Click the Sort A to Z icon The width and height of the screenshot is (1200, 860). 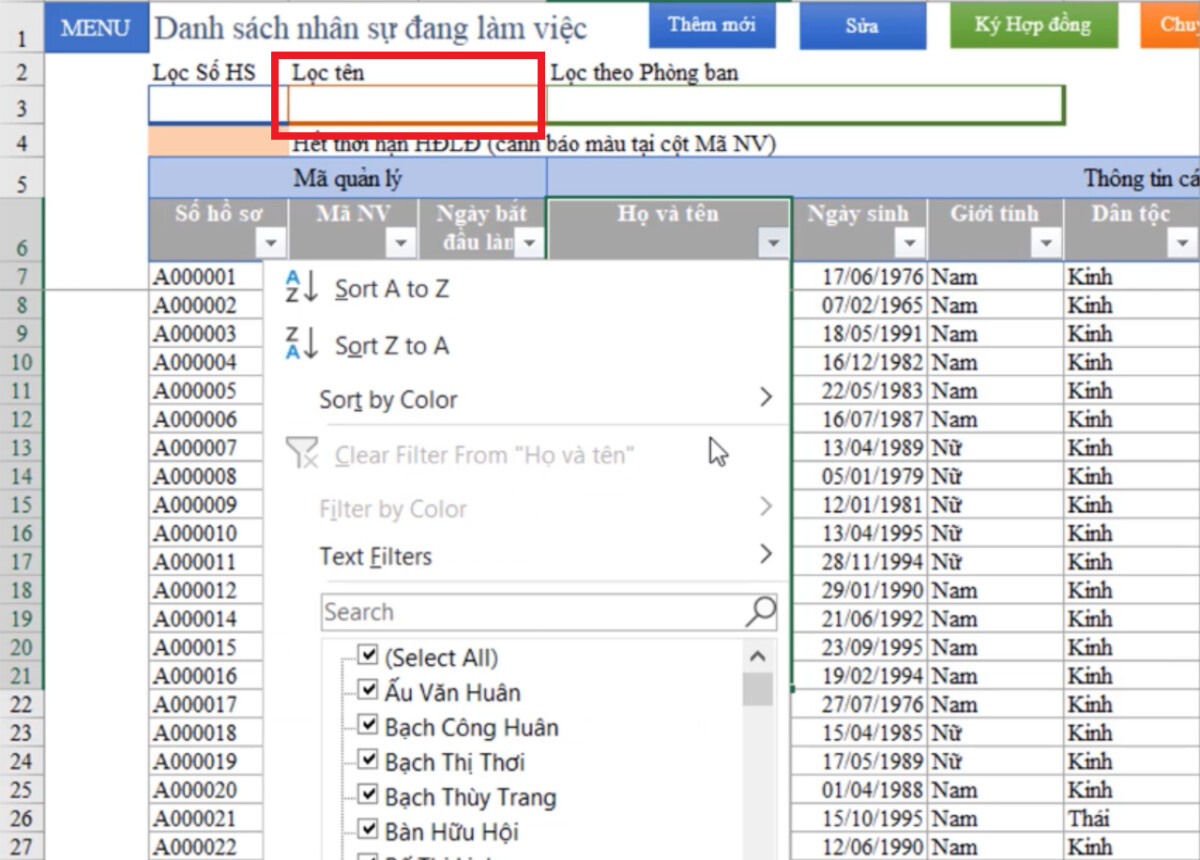point(299,288)
